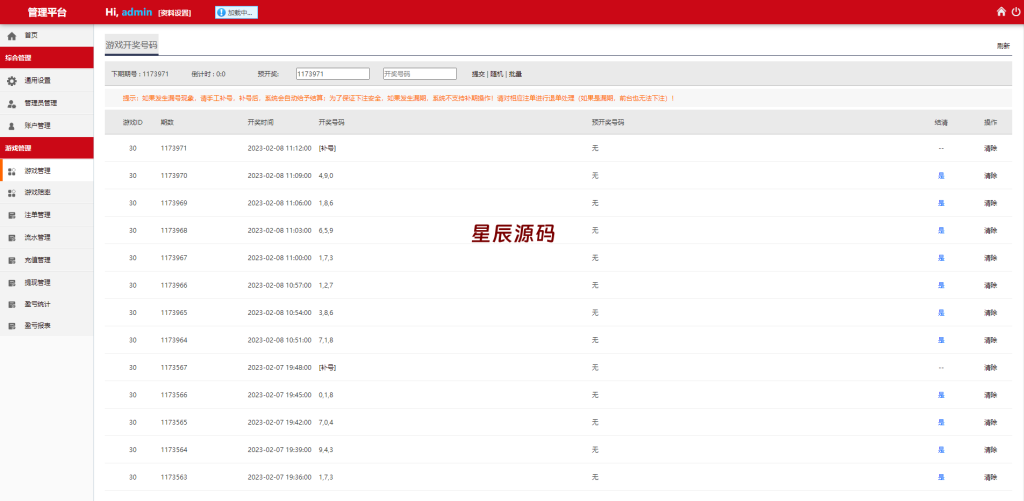The image size is (1024, 501).
Task: Open 注单管理 via its sidebar icon
Action: coord(11,216)
